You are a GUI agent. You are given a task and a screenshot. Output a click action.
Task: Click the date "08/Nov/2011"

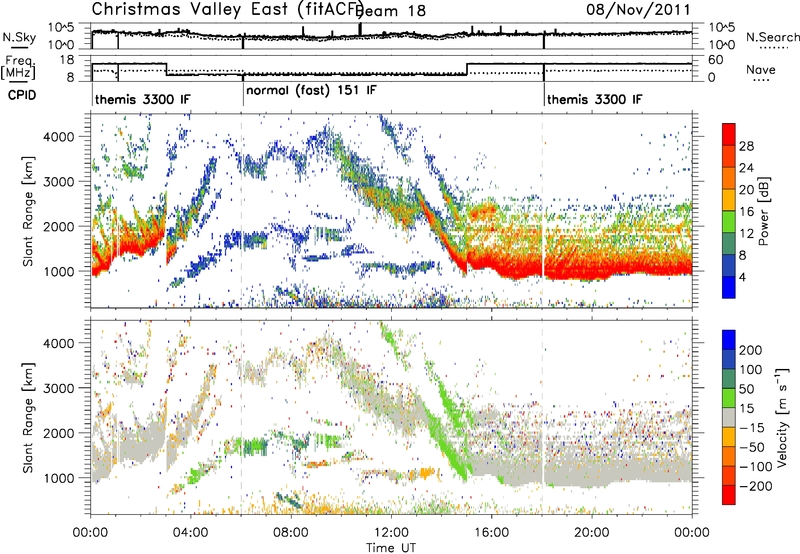click(638, 9)
